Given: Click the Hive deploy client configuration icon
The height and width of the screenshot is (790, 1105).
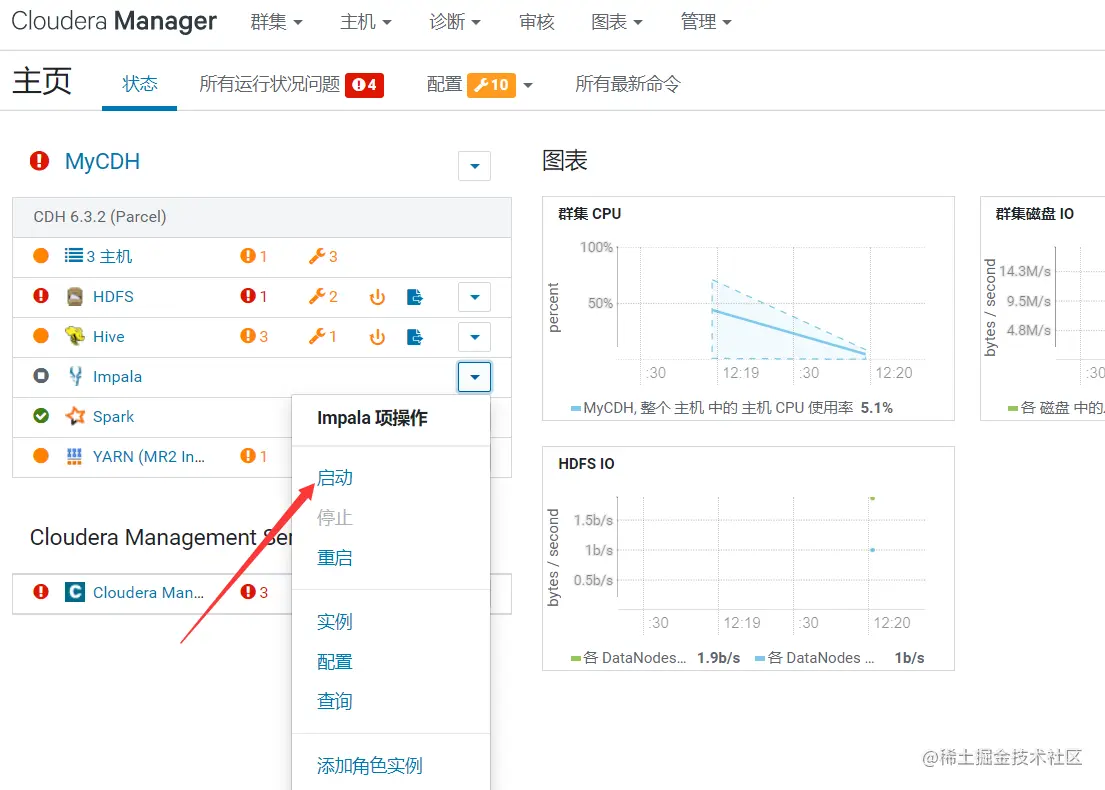Looking at the screenshot, I should point(414,337).
